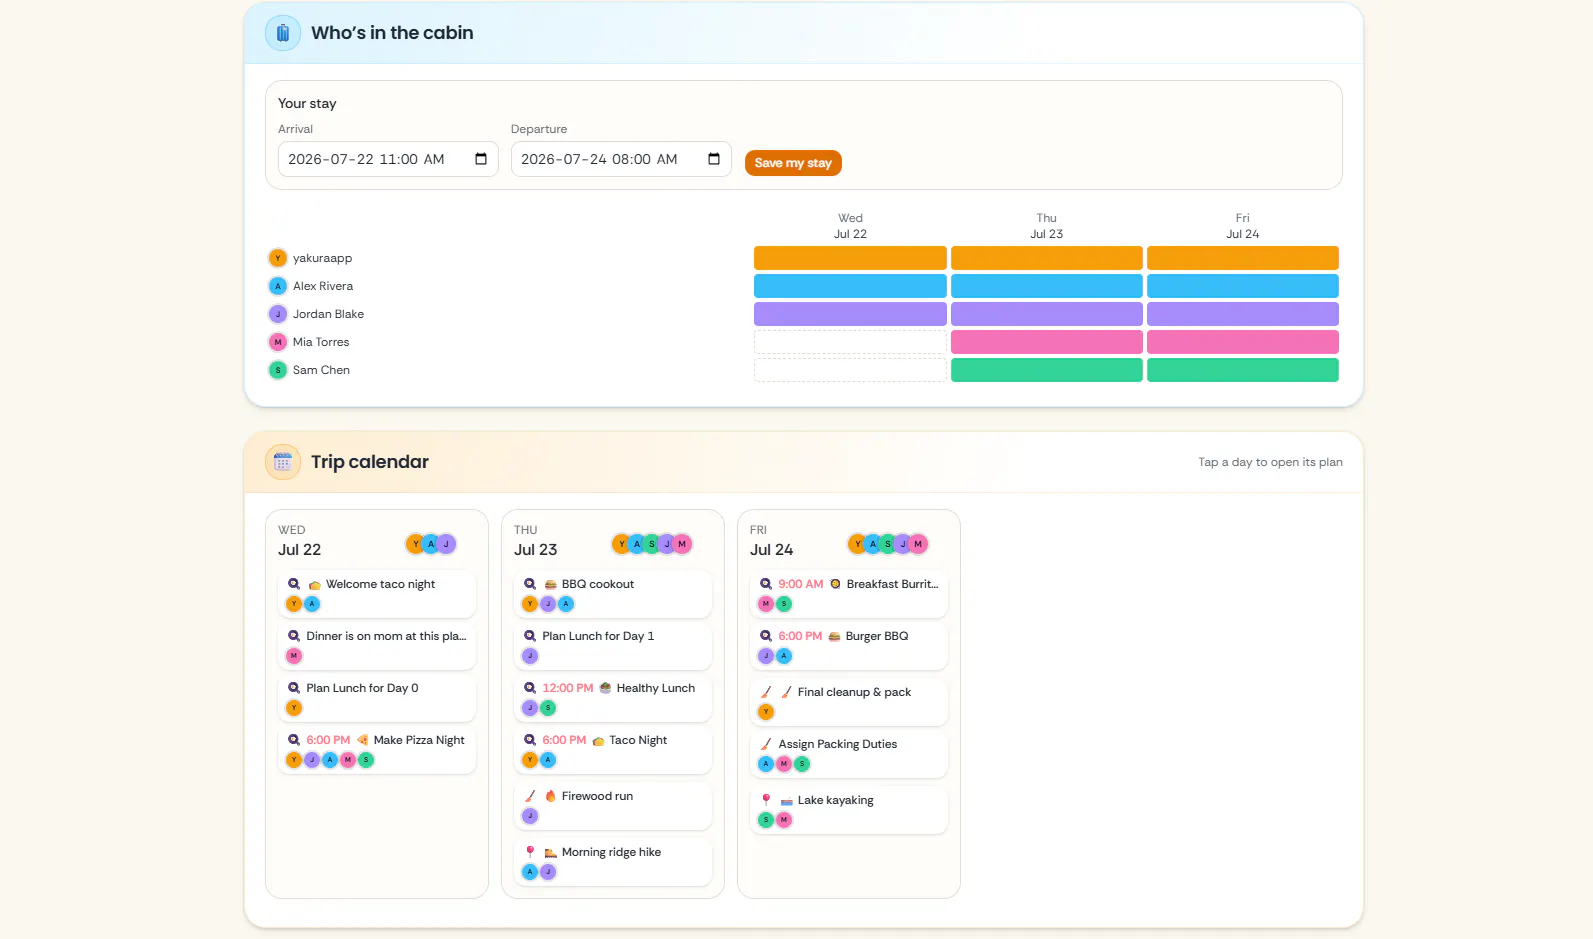Click the pin icon on Morning ridge hike
Screen dimensions: 1593x939
[530, 852]
